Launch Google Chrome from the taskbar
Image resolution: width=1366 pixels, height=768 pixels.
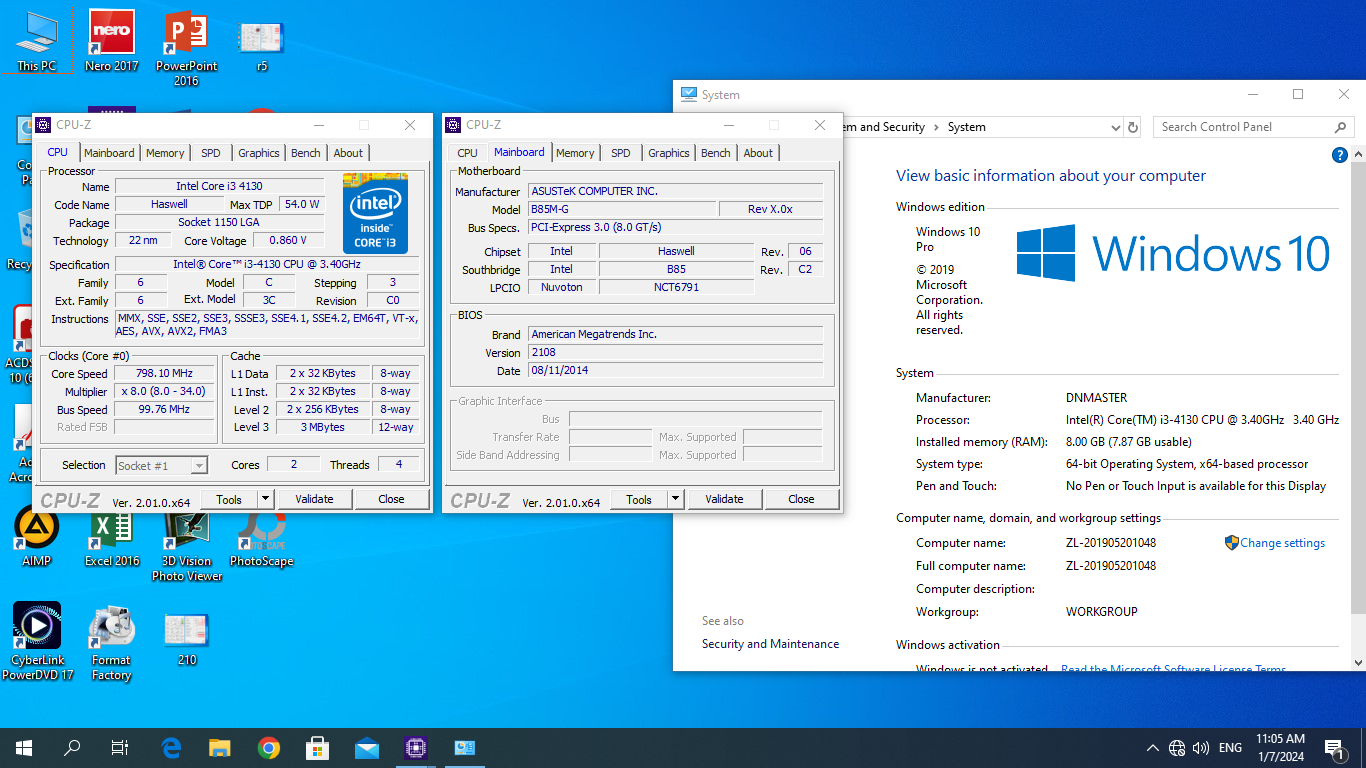point(269,747)
